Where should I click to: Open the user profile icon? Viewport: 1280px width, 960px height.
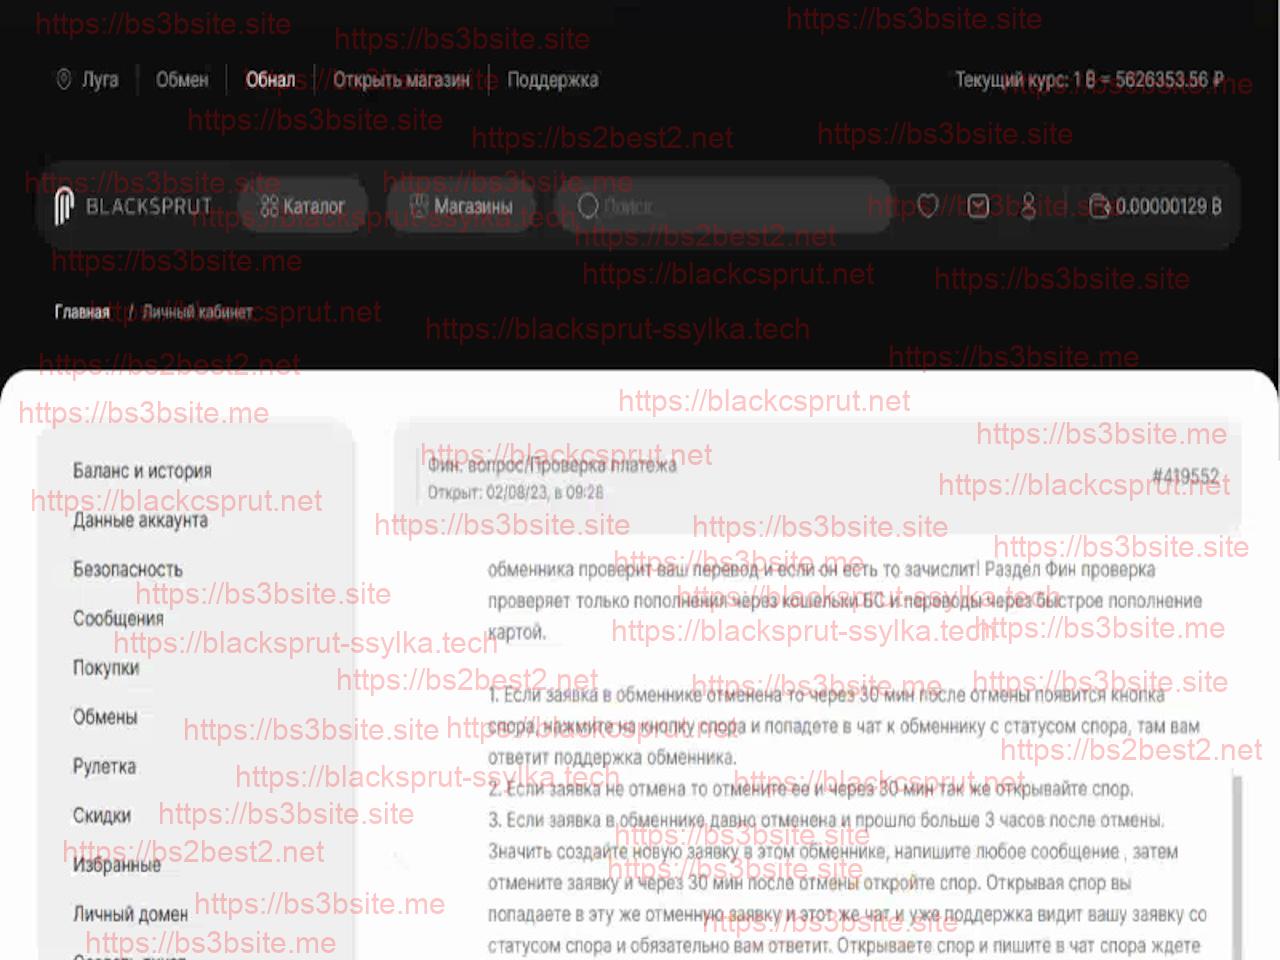coord(1029,206)
